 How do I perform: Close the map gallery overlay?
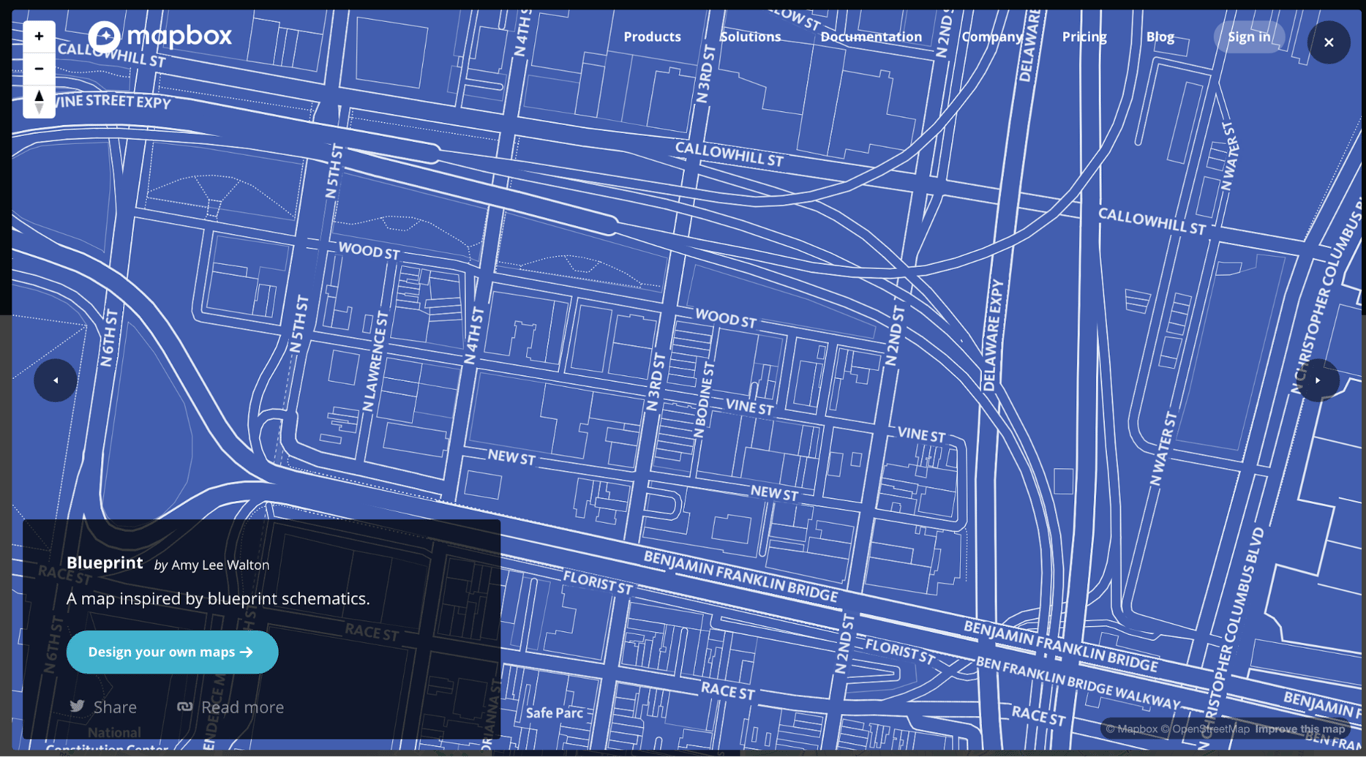point(1328,42)
